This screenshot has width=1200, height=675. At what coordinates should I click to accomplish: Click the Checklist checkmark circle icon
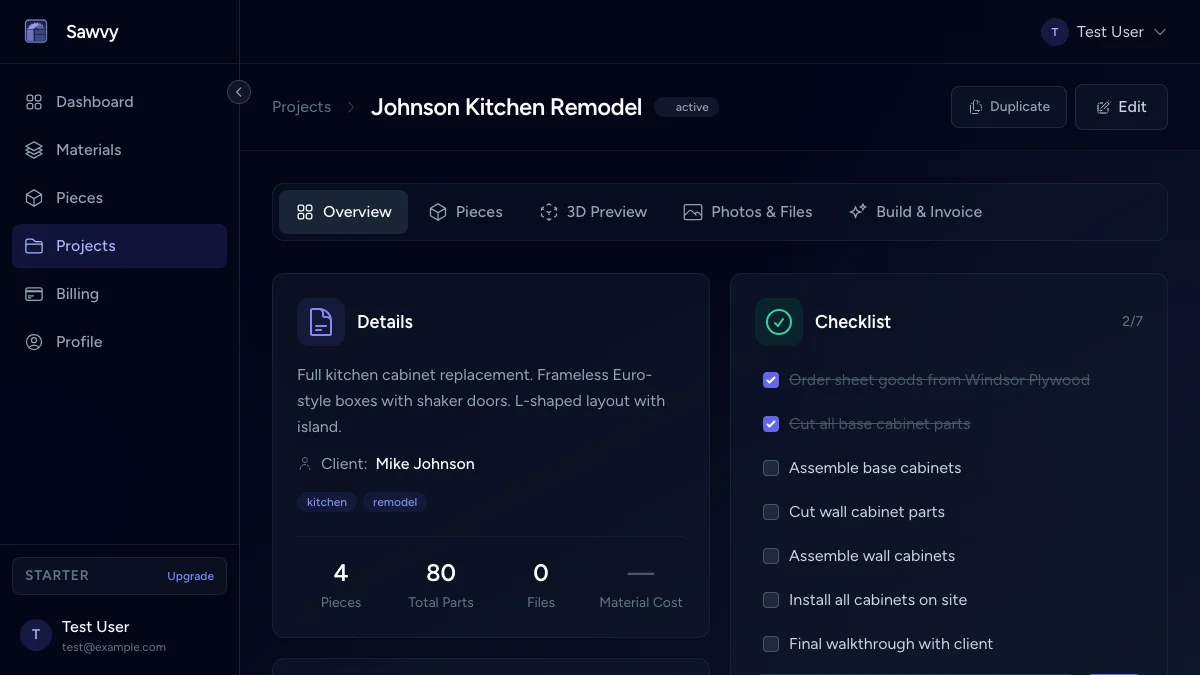point(779,322)
